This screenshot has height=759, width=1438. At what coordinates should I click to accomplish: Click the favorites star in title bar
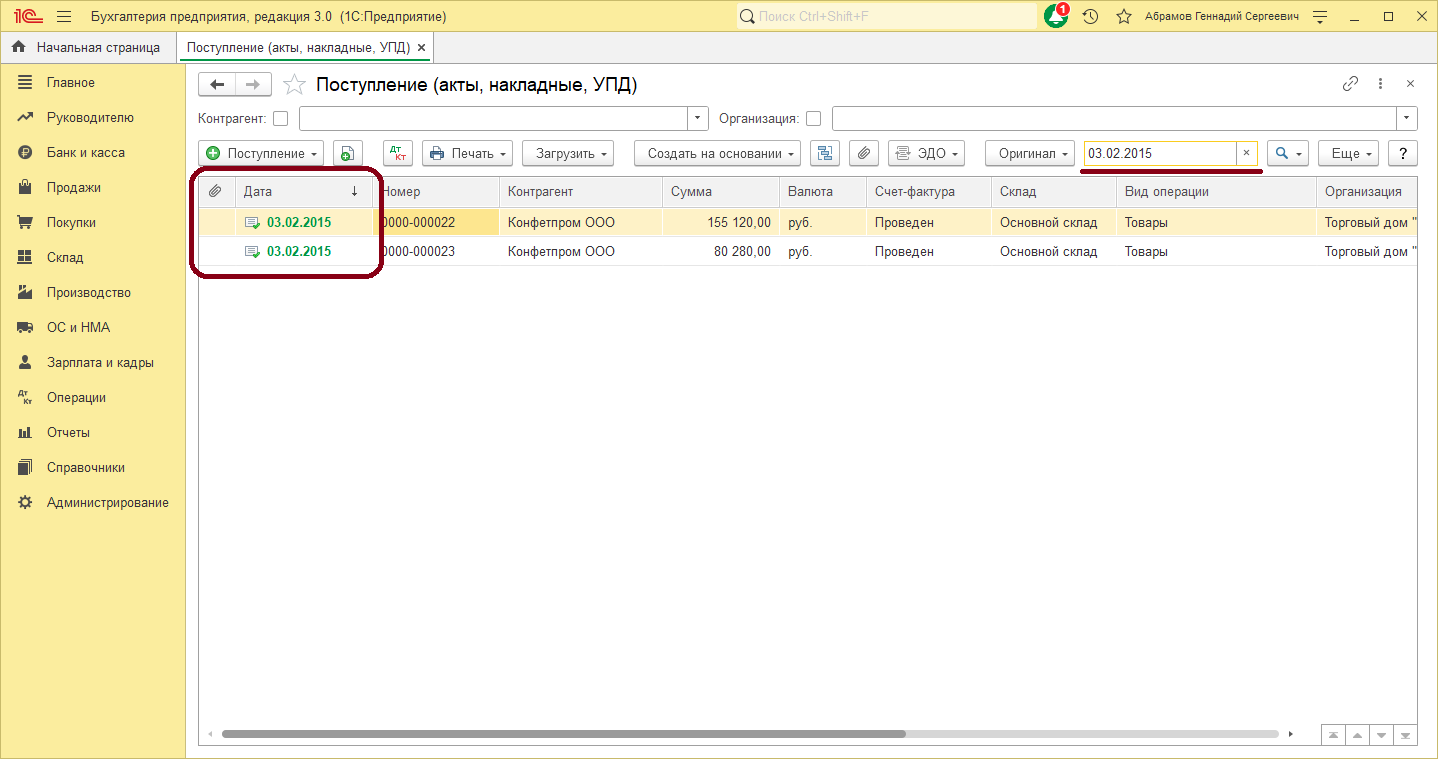click(1124, 17)
